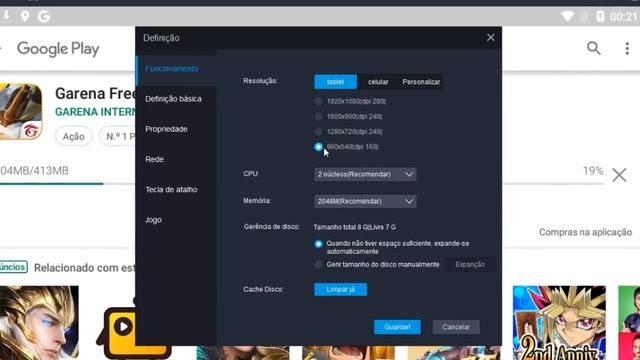Choose manual disk size management option
Viewport: 640px width, 360px height.
click(318, 264)
